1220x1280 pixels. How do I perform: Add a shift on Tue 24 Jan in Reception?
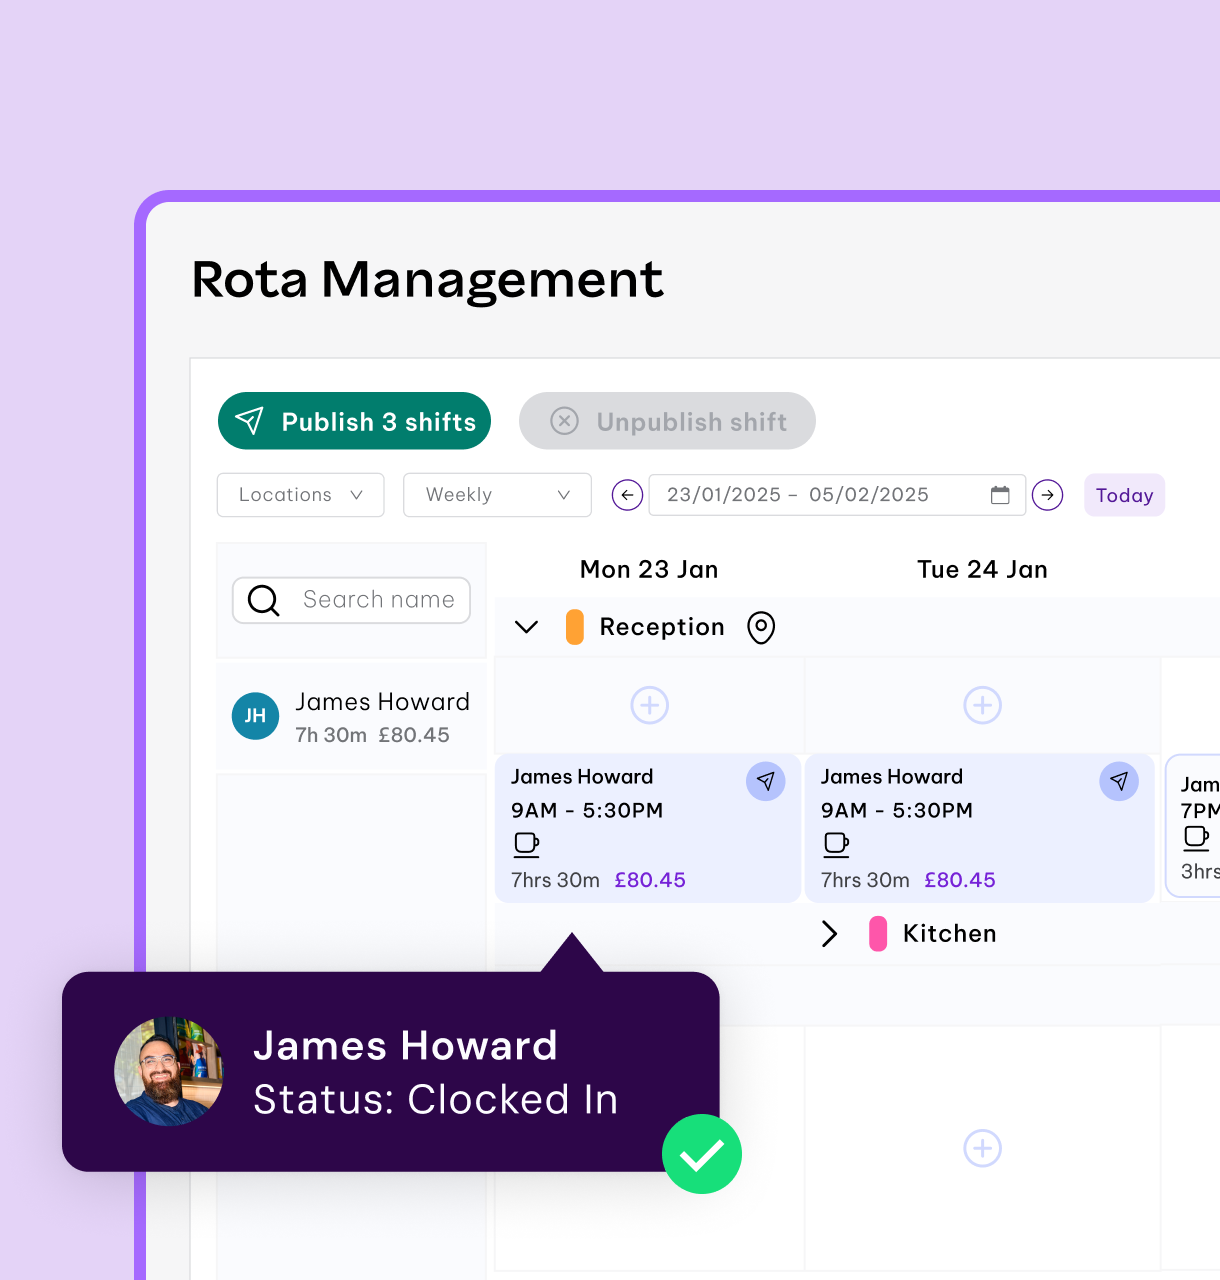click(982, 705)
